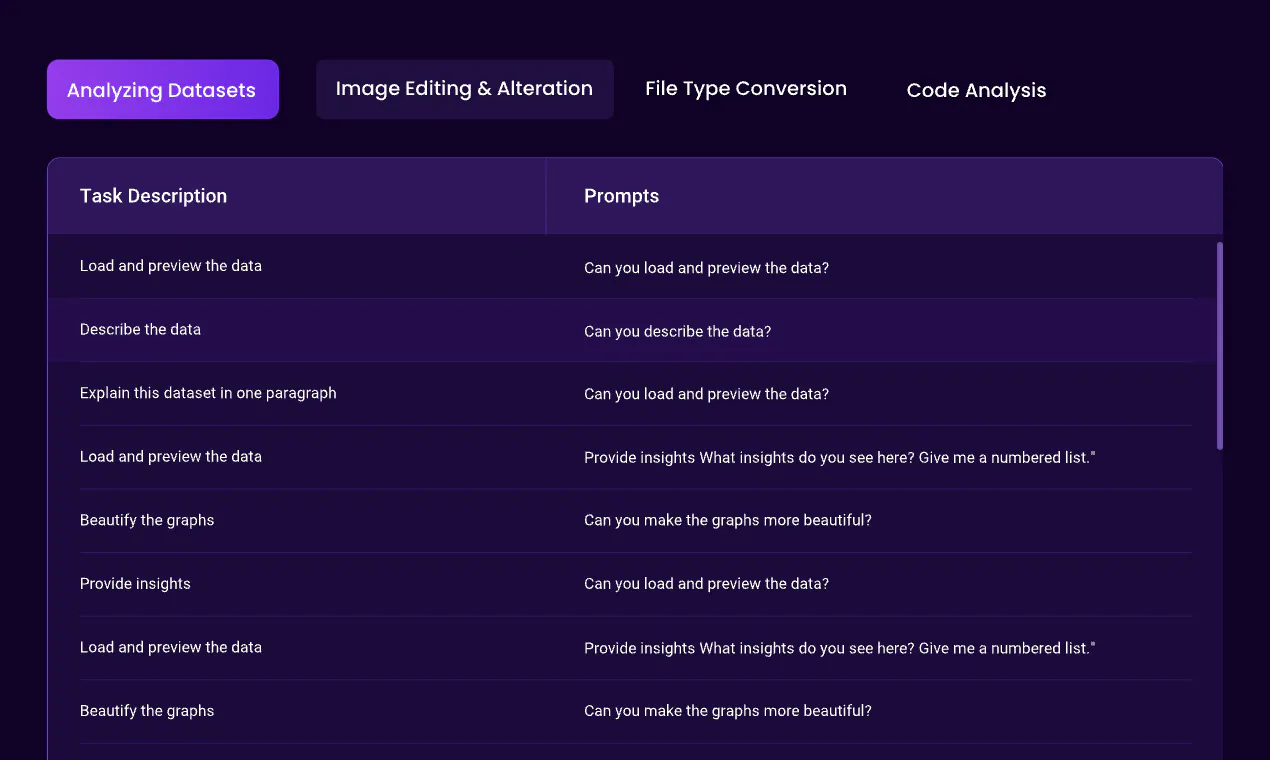Go to the Code Analysis tab
The height and width of the screenshot is (760, 1270).
coord(976,90)
